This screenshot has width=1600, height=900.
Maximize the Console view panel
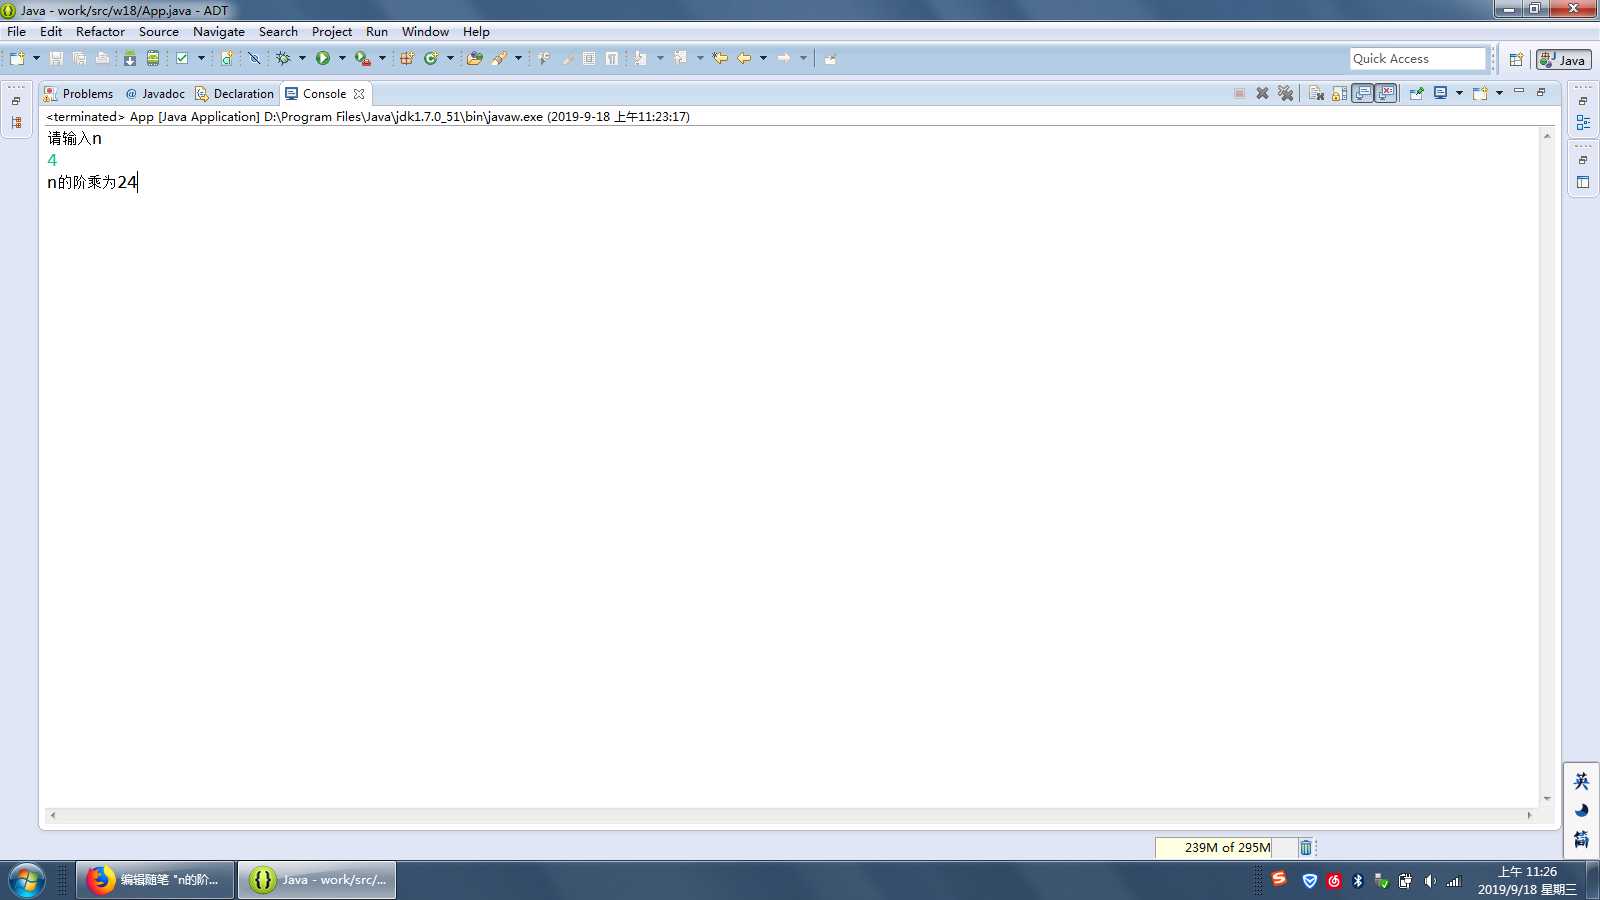[x=1541, y=91]
